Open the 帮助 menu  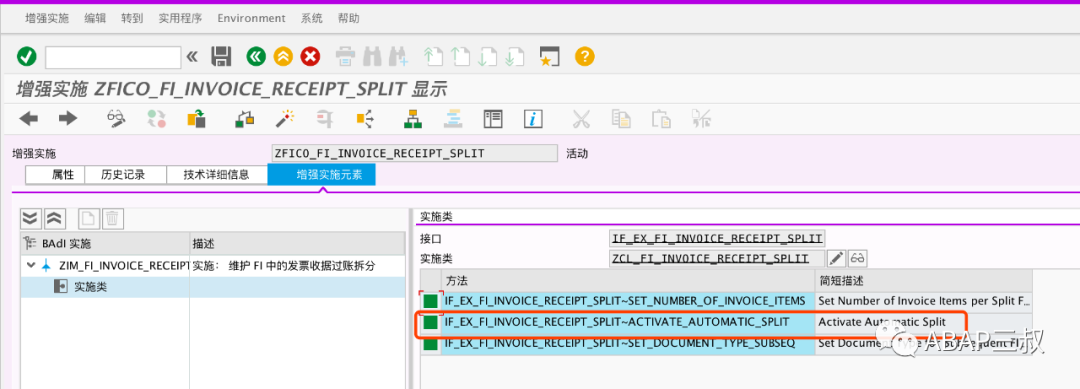[349, 19]
